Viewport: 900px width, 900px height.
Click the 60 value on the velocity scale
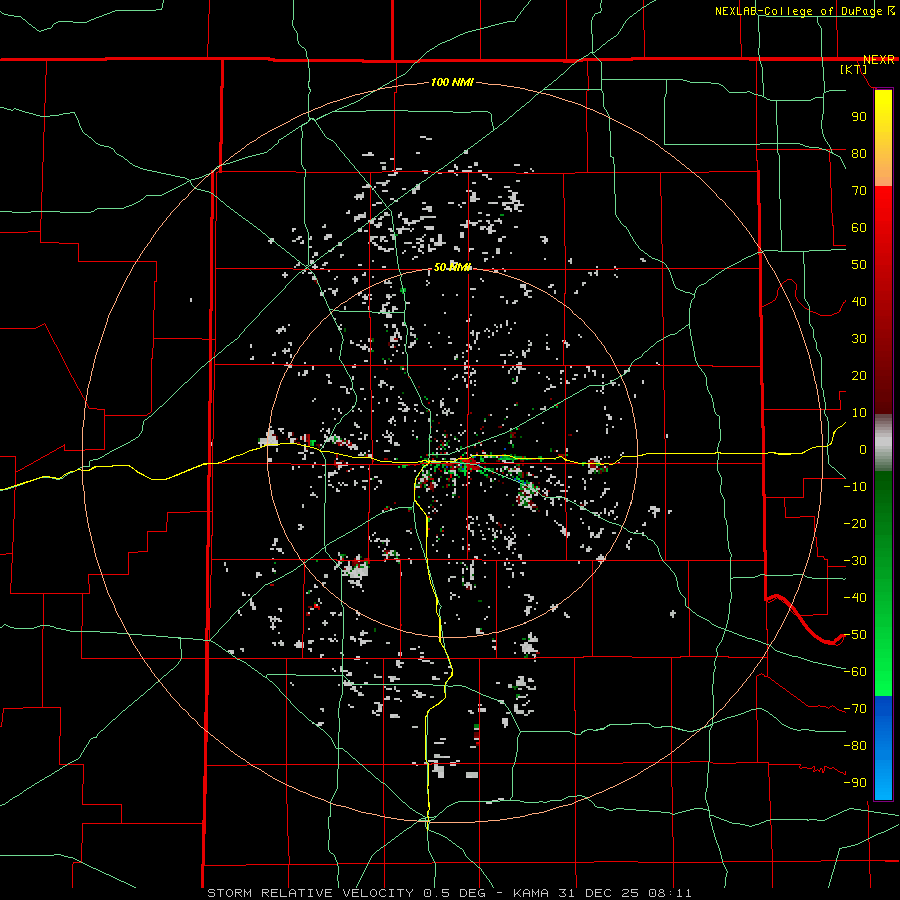pyautogui.click(x=859, y=227)
